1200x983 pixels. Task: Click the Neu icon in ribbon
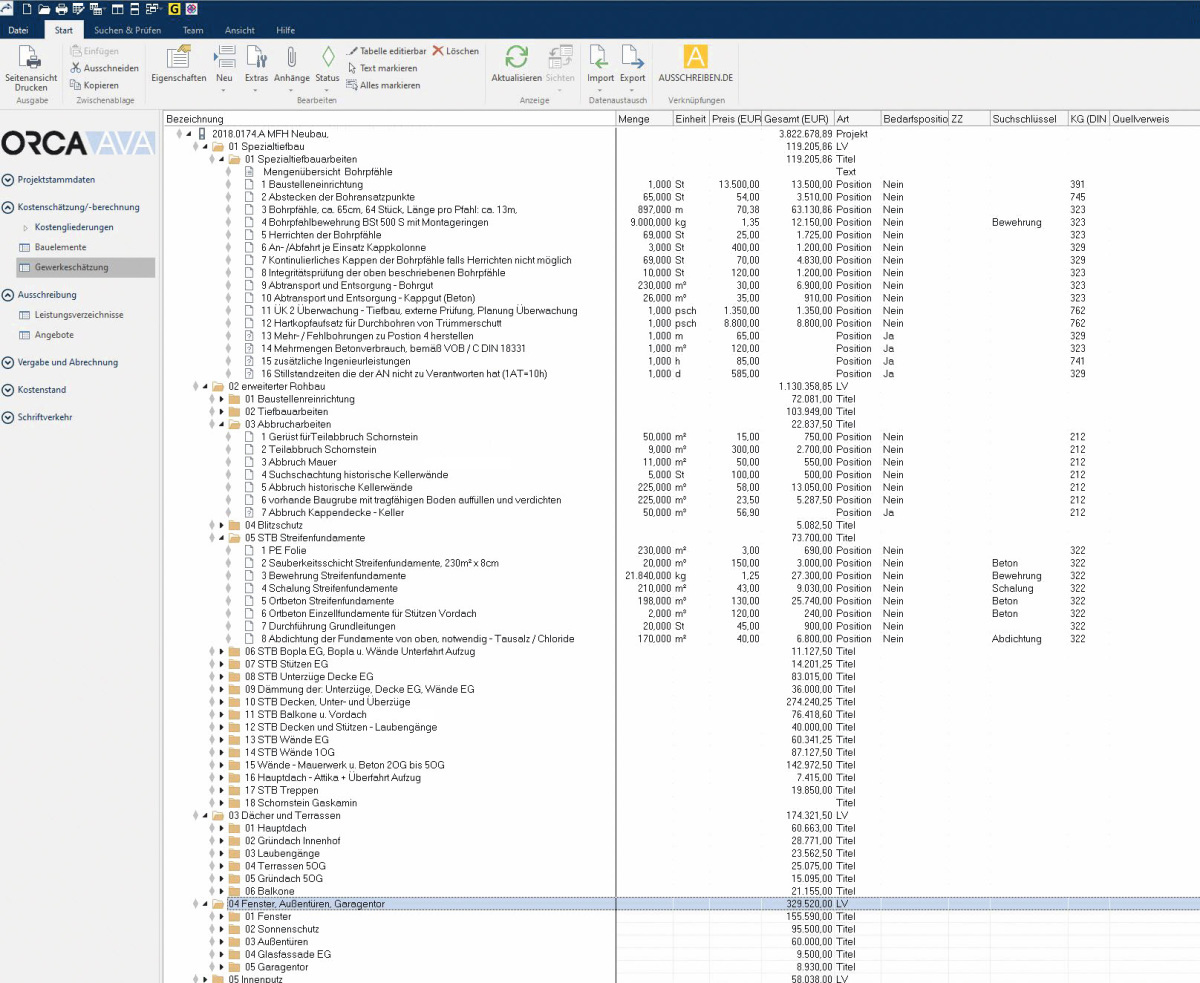click(x=224, y=57)
